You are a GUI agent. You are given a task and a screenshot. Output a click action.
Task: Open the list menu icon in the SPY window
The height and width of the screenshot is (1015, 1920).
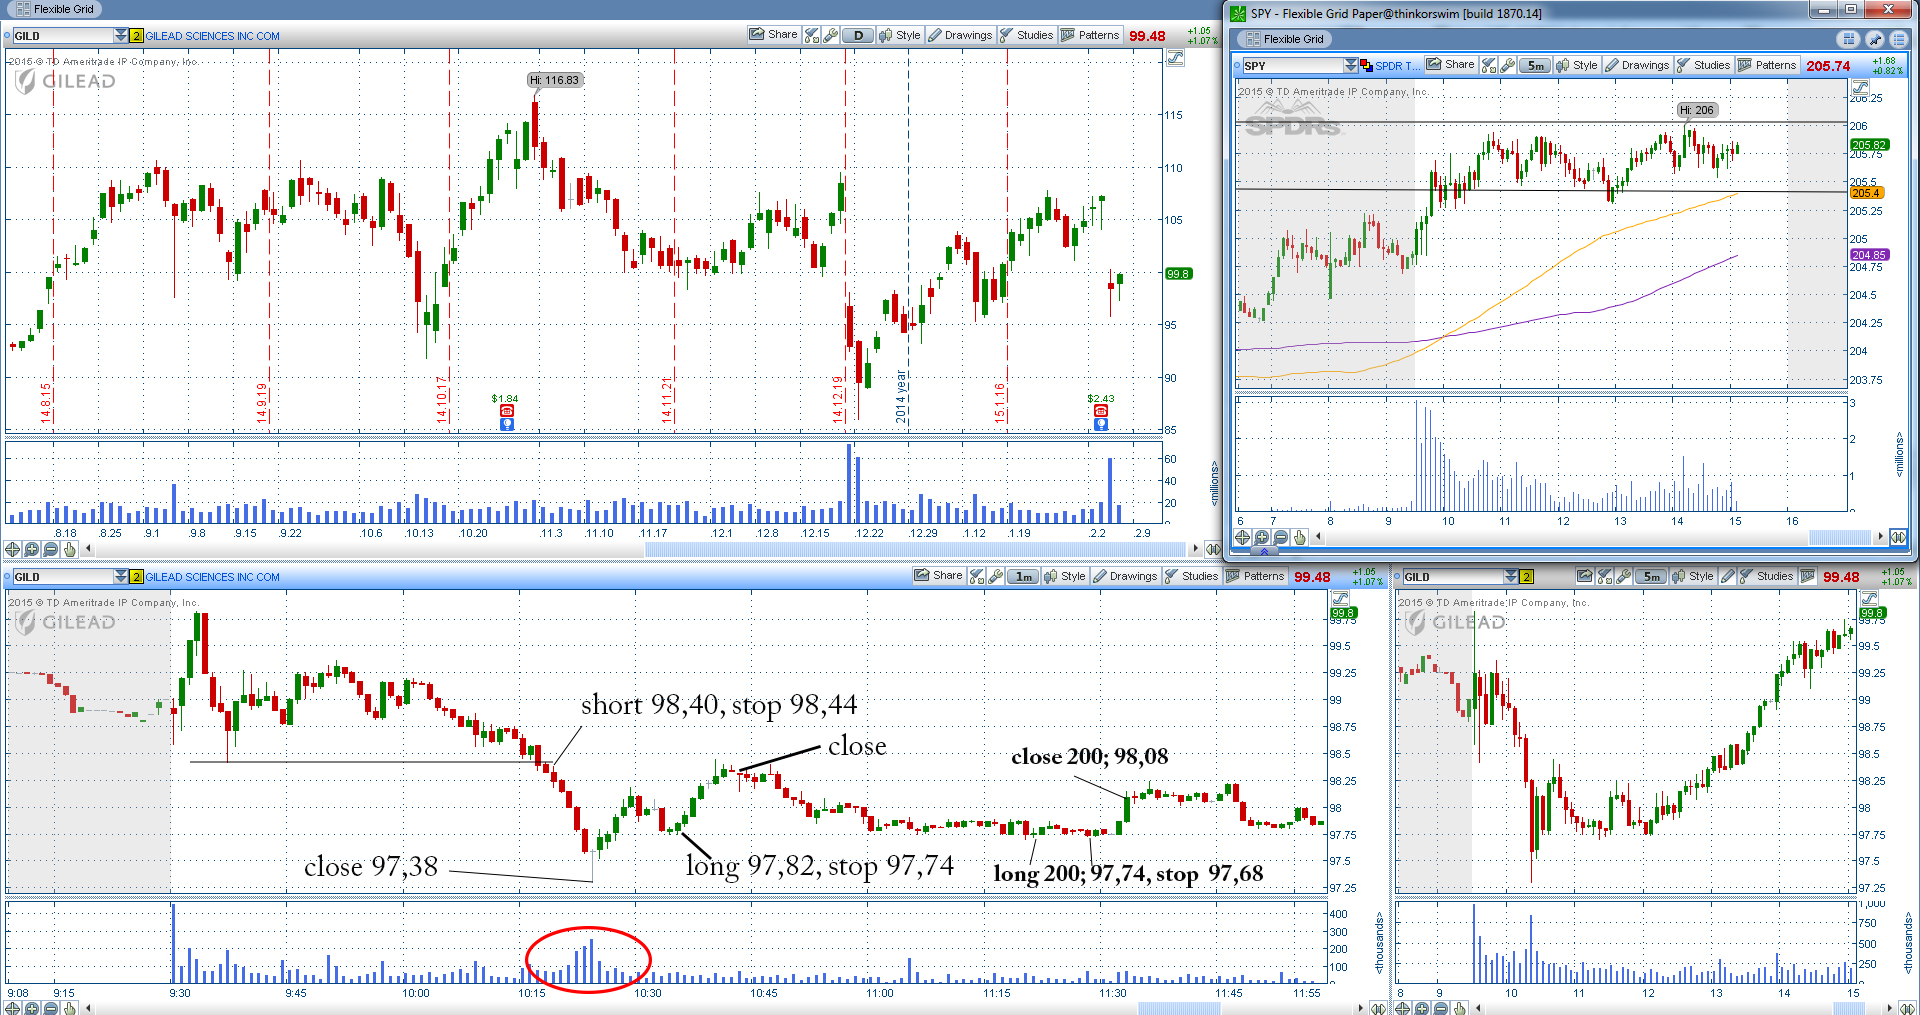click(x=1899, y=39)
